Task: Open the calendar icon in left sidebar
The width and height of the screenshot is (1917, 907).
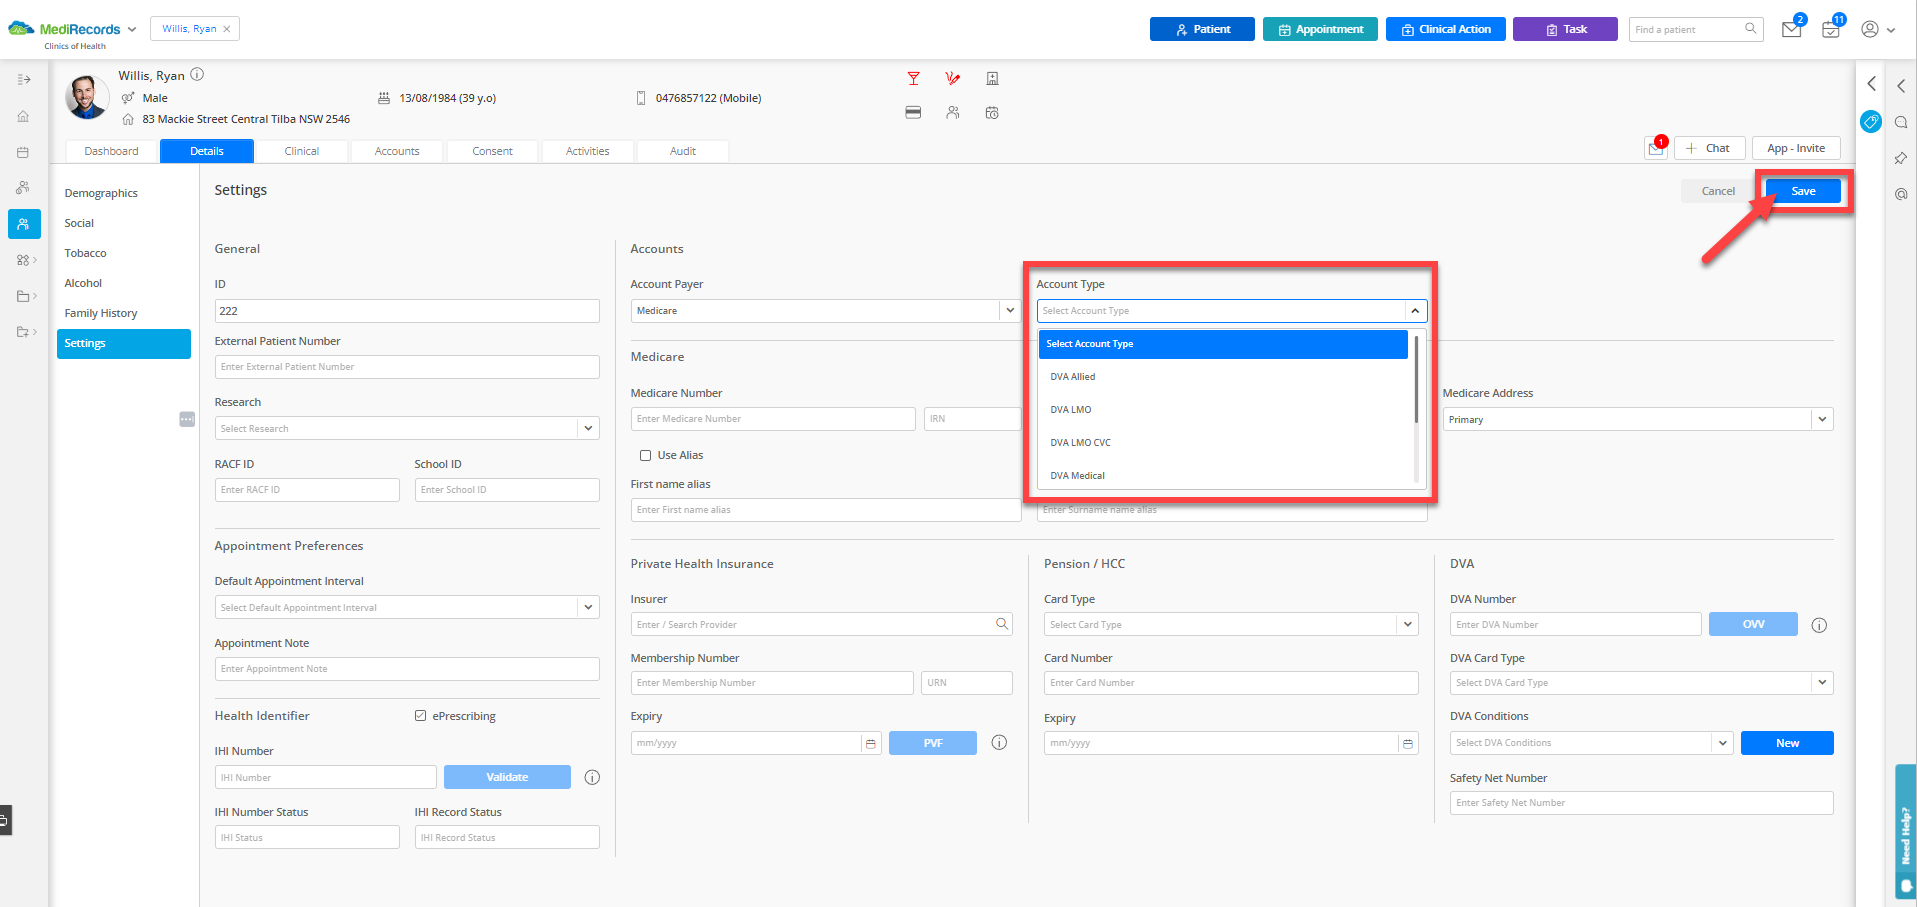Action: (23, 151)
